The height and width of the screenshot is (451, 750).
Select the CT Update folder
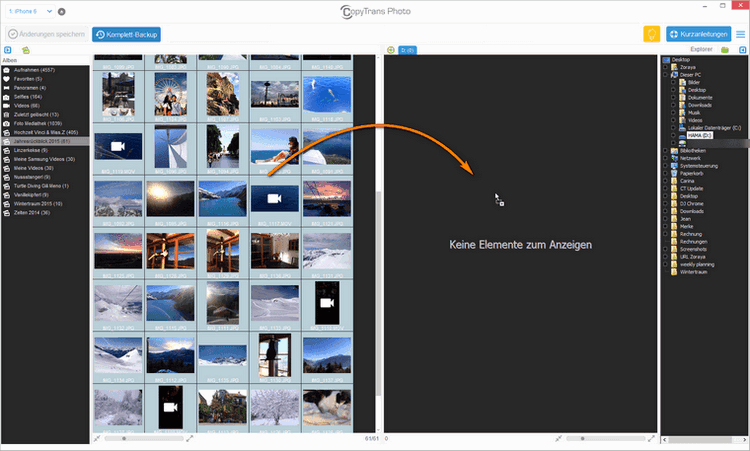691,188
